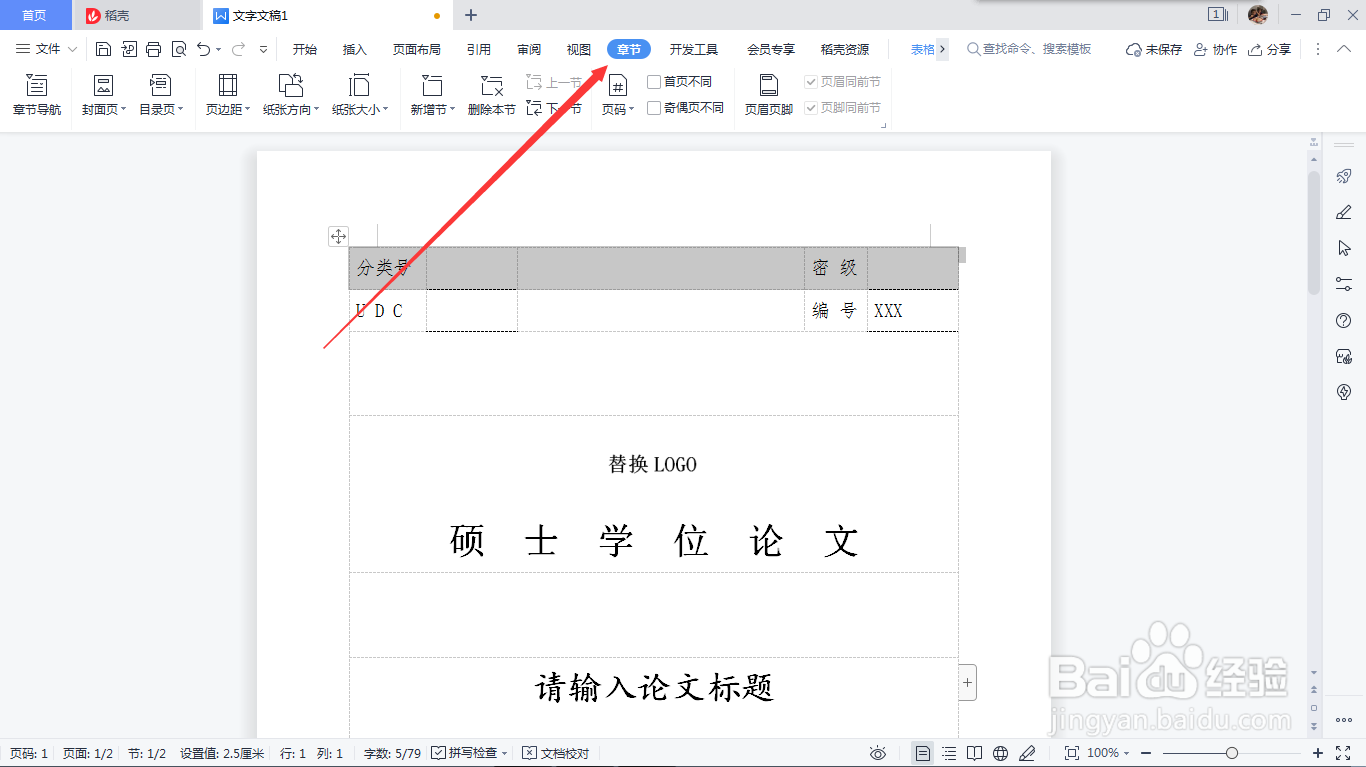Show more tabs with arrow next to 表格
Viewport: 1366px width, 767px height.
click(942, 49)
